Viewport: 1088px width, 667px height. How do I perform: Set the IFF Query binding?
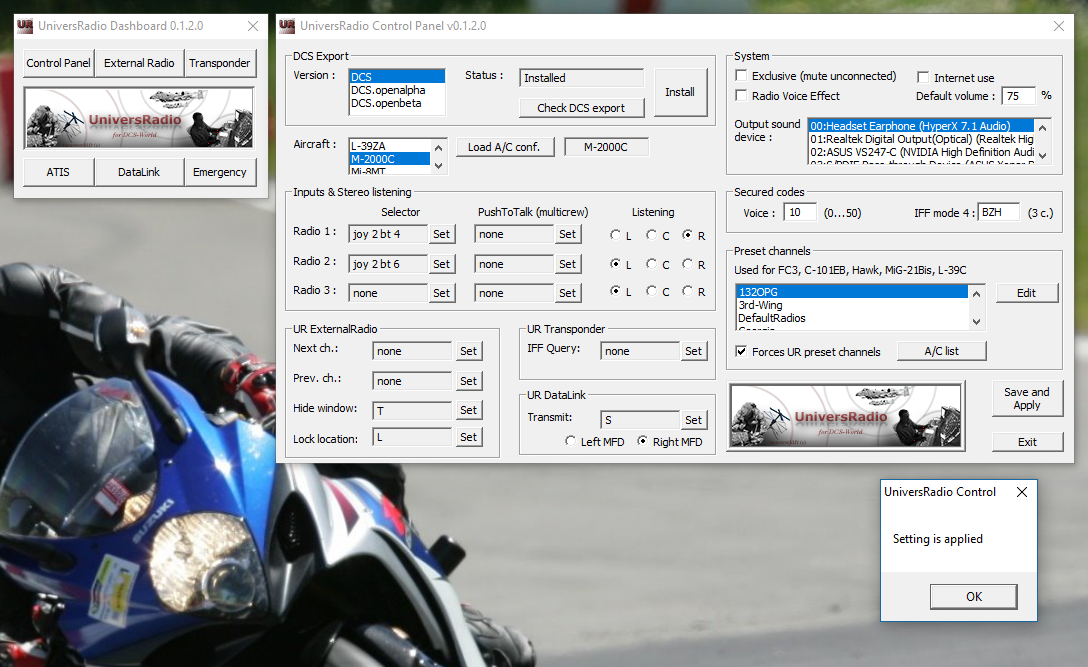coord(693,351)
